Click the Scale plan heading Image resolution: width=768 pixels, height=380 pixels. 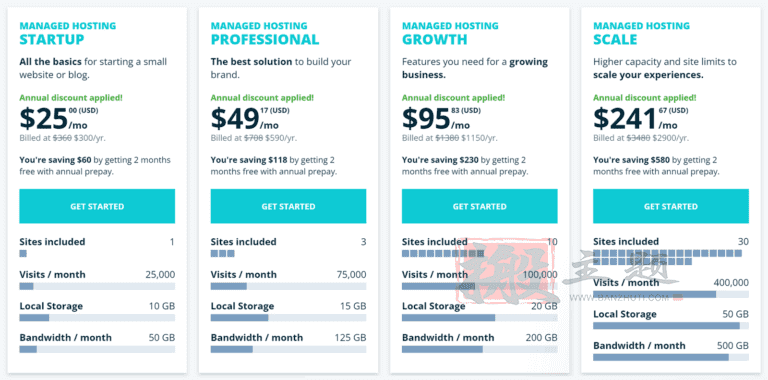[615, 39]
